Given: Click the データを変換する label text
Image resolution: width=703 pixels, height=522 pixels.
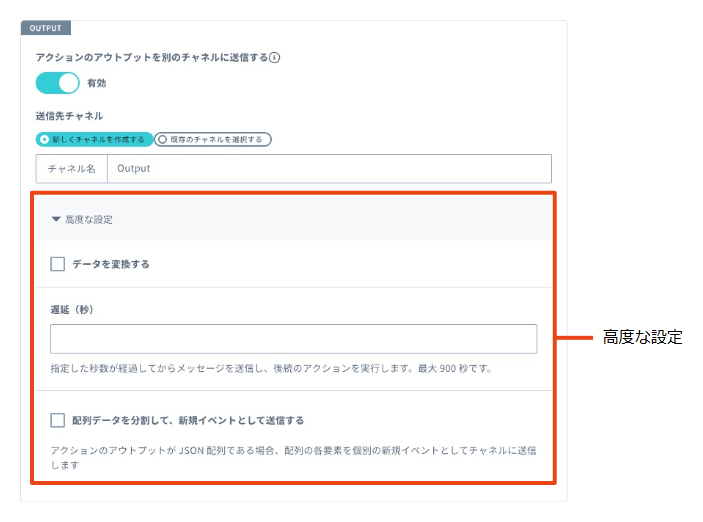Looking at the screenshot, I should click(x=111, y=264).
